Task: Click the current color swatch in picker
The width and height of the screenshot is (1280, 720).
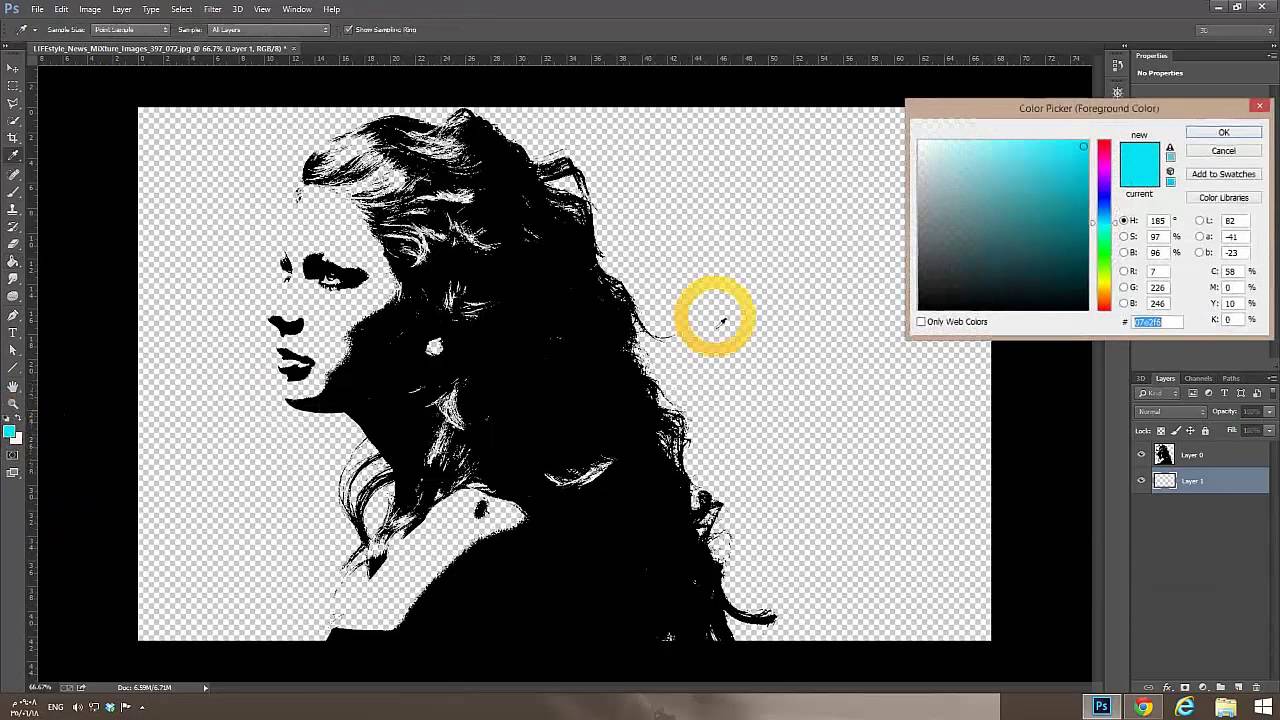Action: [1139, 176]
